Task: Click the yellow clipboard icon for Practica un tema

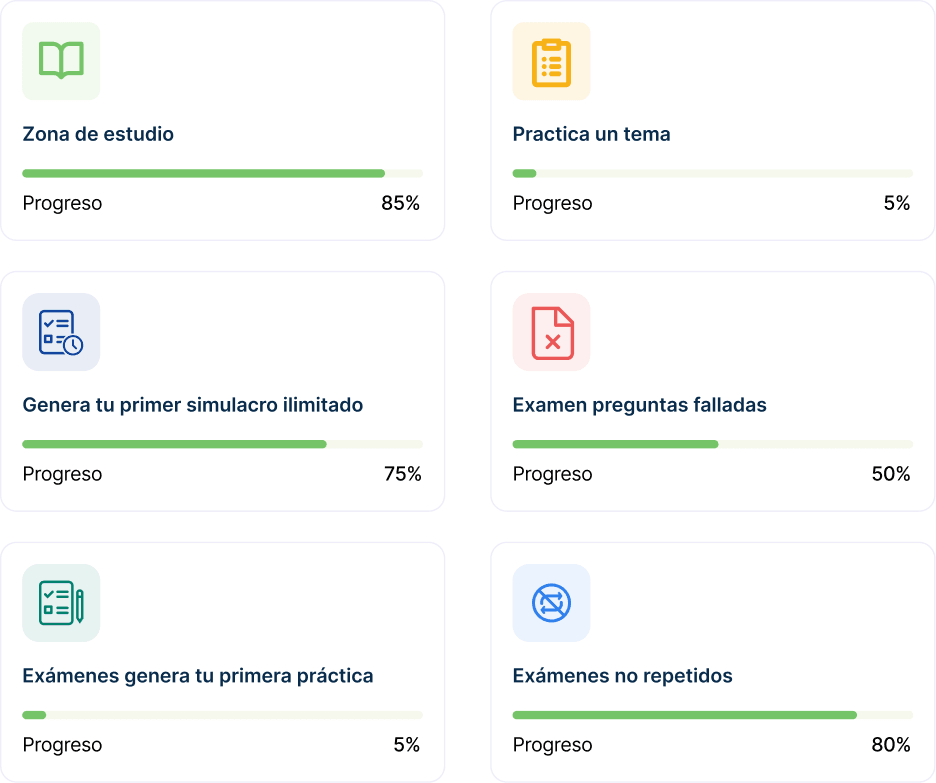Action: 551,61
